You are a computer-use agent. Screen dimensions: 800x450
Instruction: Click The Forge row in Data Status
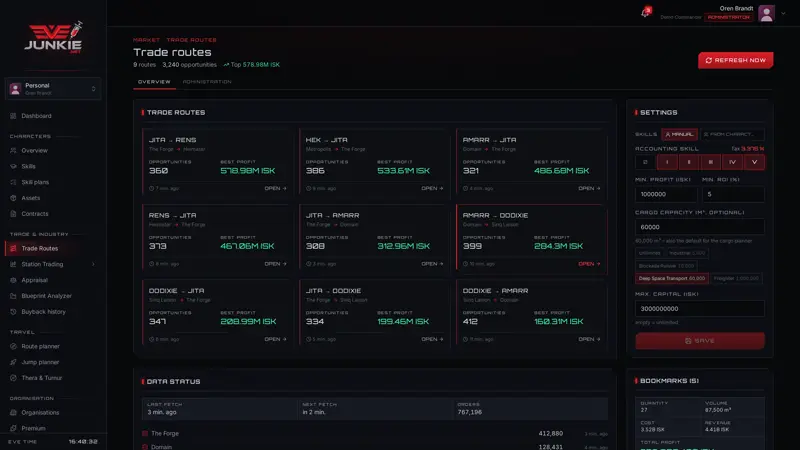(374, 434)
